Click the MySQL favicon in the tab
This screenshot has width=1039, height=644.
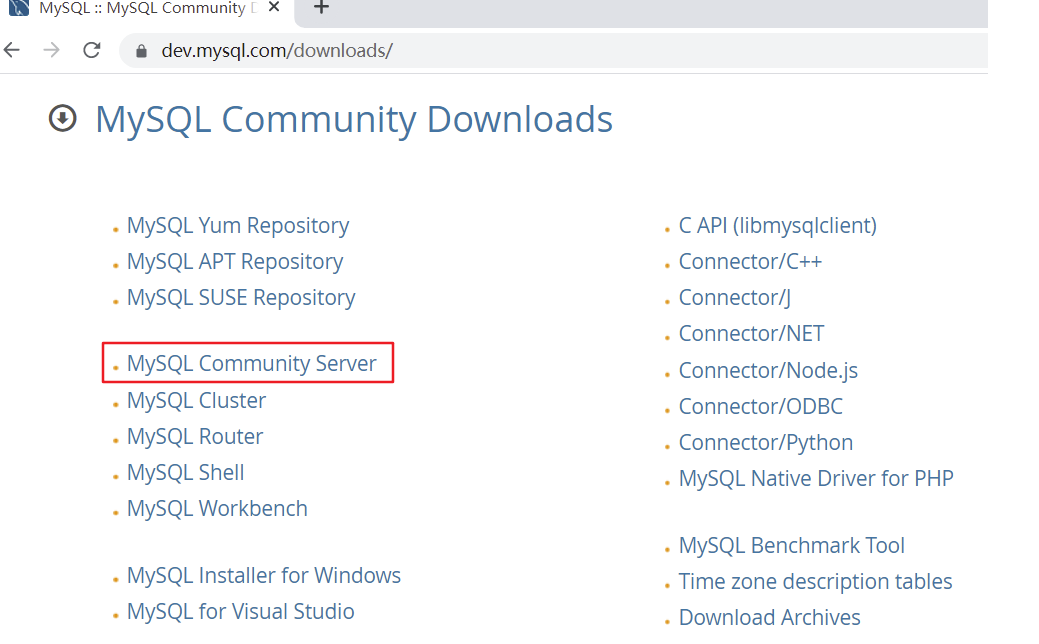[x=19, y=8]
